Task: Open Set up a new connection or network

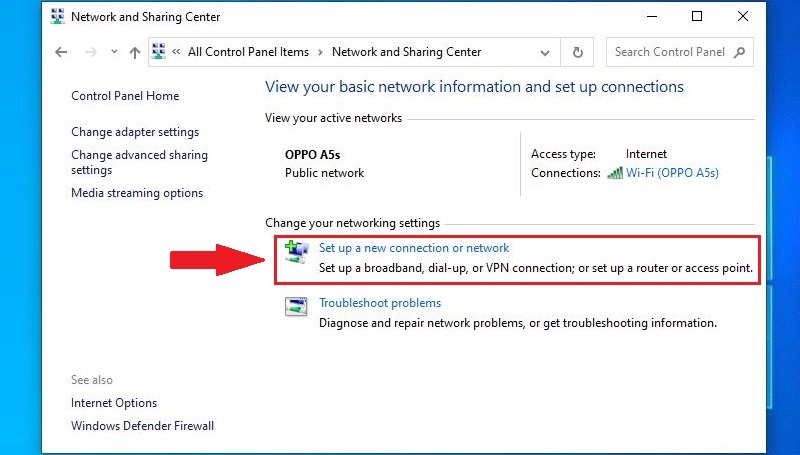Action: (x=414, y=248)
